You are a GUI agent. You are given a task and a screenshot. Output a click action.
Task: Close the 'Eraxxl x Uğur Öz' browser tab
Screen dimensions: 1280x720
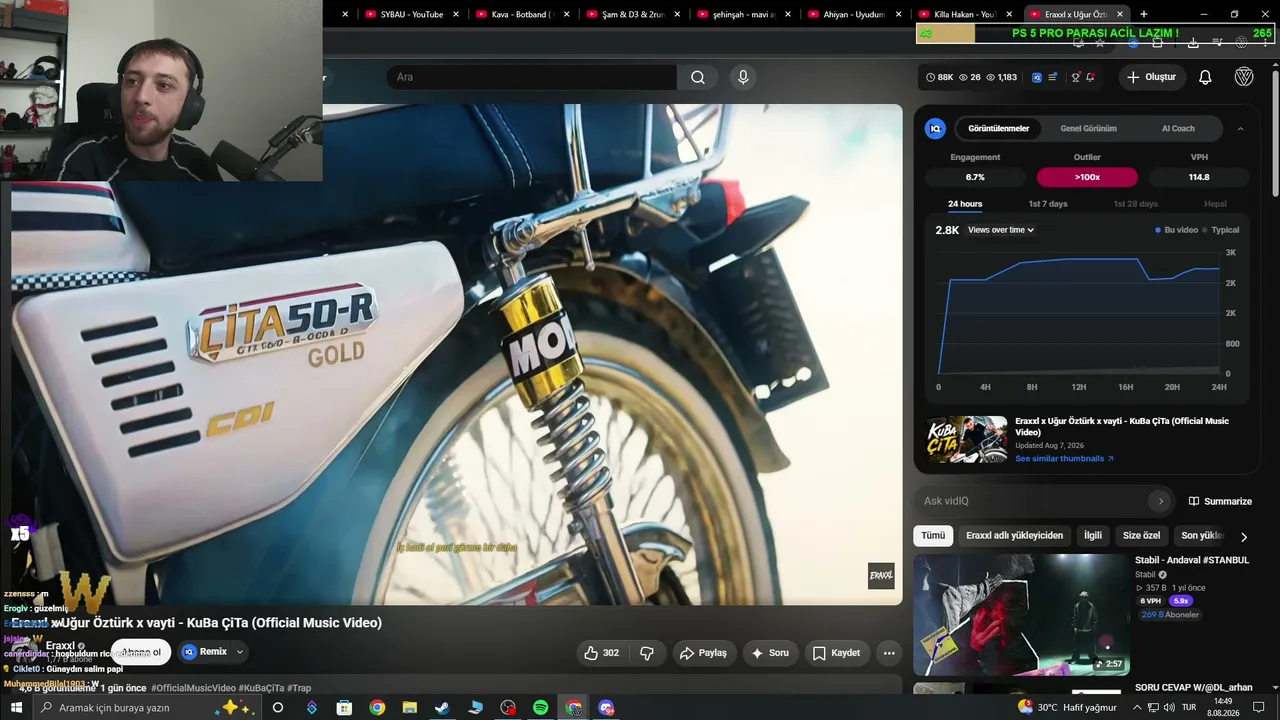(1120, 14)
